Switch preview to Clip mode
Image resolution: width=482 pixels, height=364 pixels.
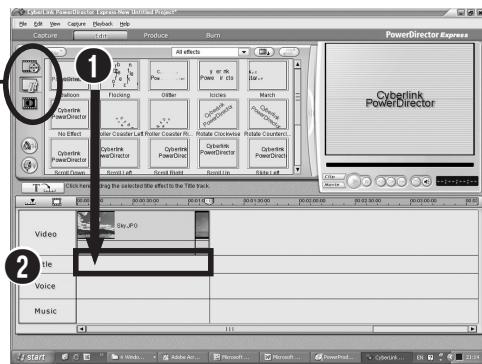334,177
